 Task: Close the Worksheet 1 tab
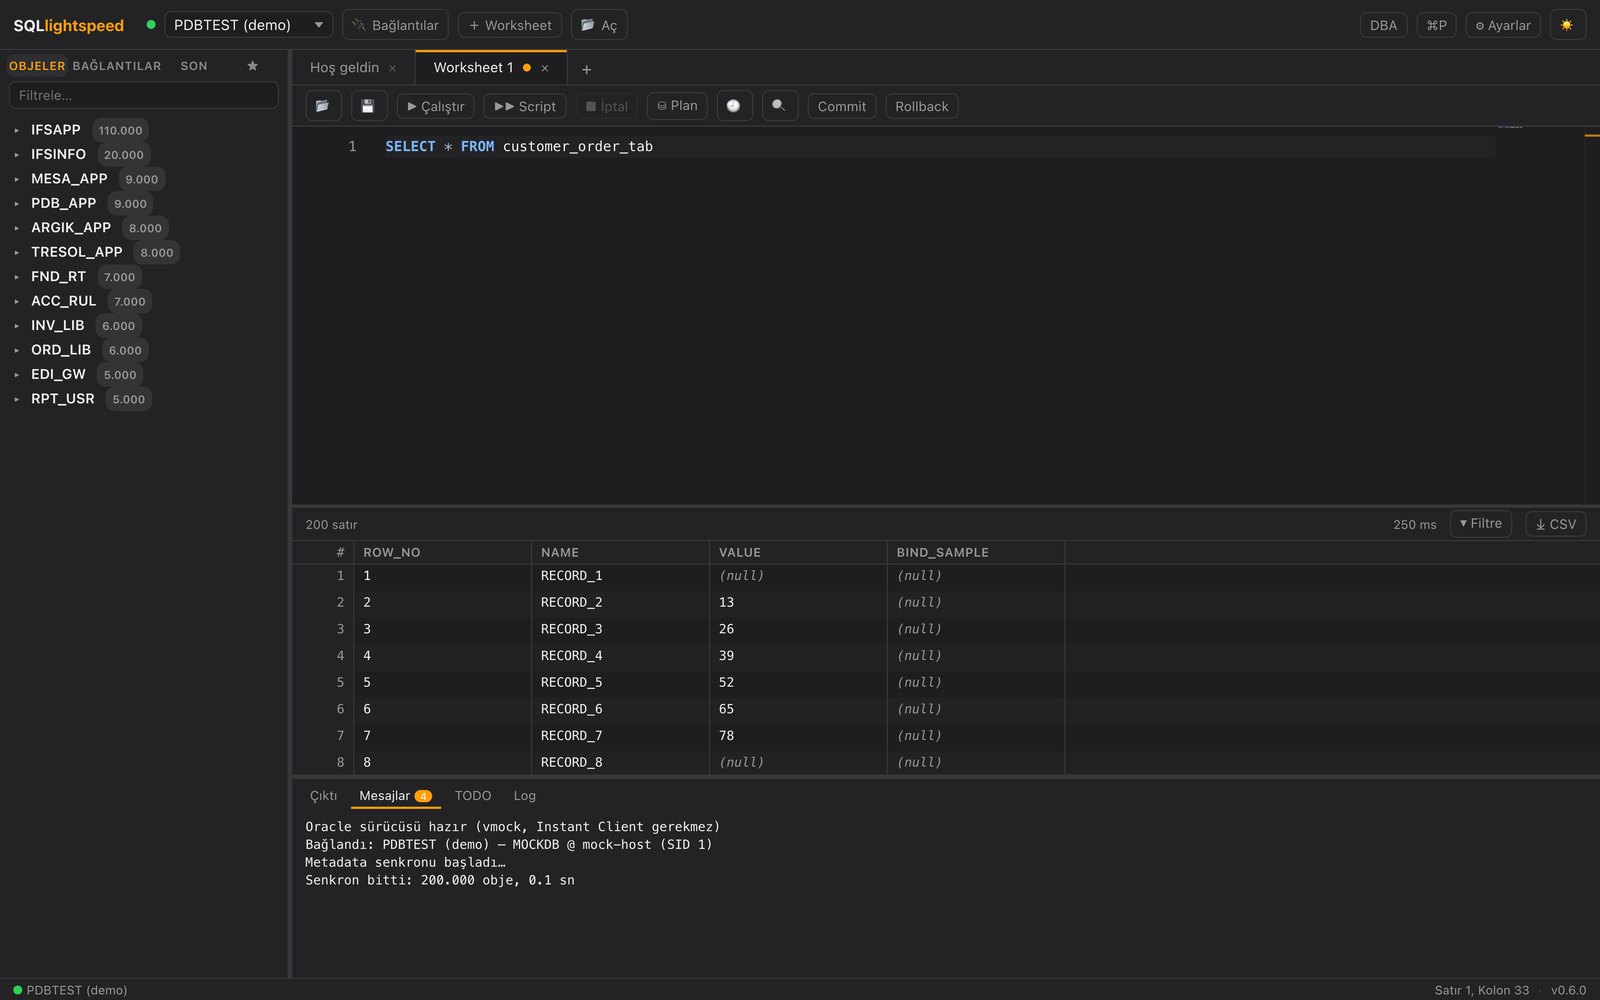pyautogui.click(x=545, y=68)
